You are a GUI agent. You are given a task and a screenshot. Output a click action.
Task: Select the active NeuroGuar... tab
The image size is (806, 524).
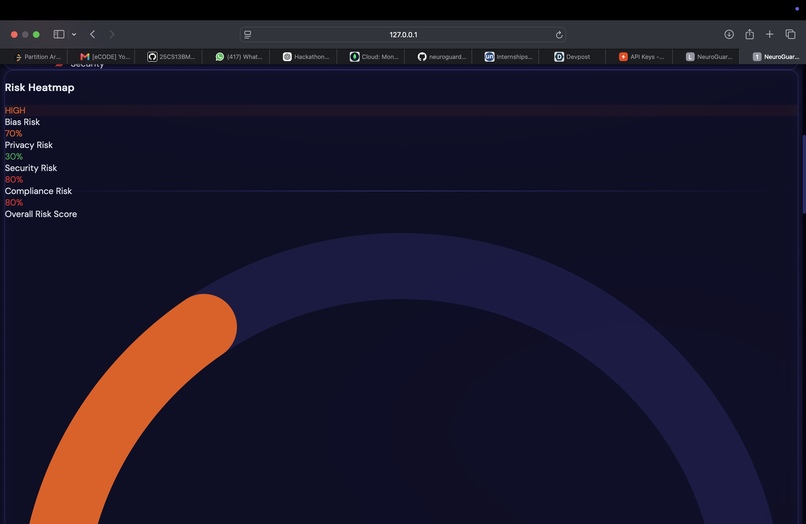point(773,57)
